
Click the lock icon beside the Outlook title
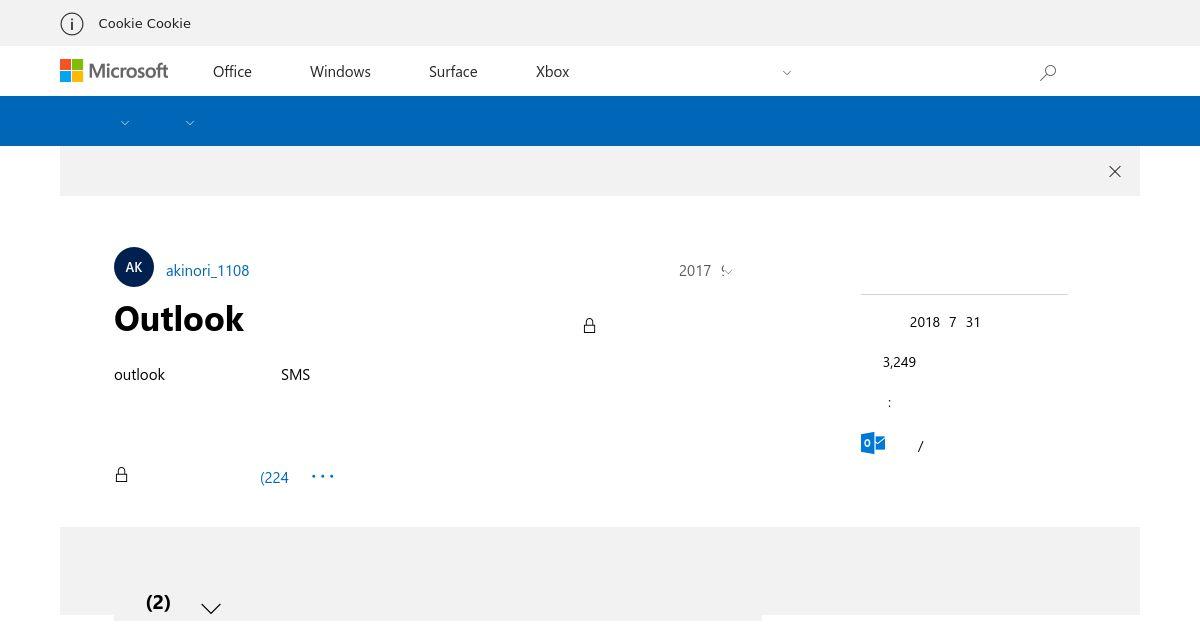590,326
